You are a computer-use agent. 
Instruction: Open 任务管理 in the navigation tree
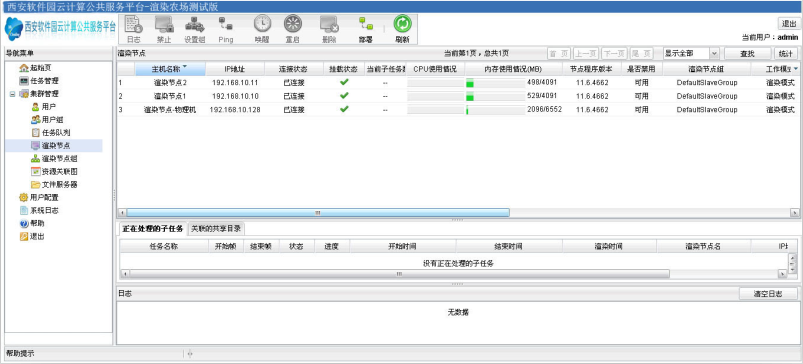pyautogui.click(x=39, y=81)
